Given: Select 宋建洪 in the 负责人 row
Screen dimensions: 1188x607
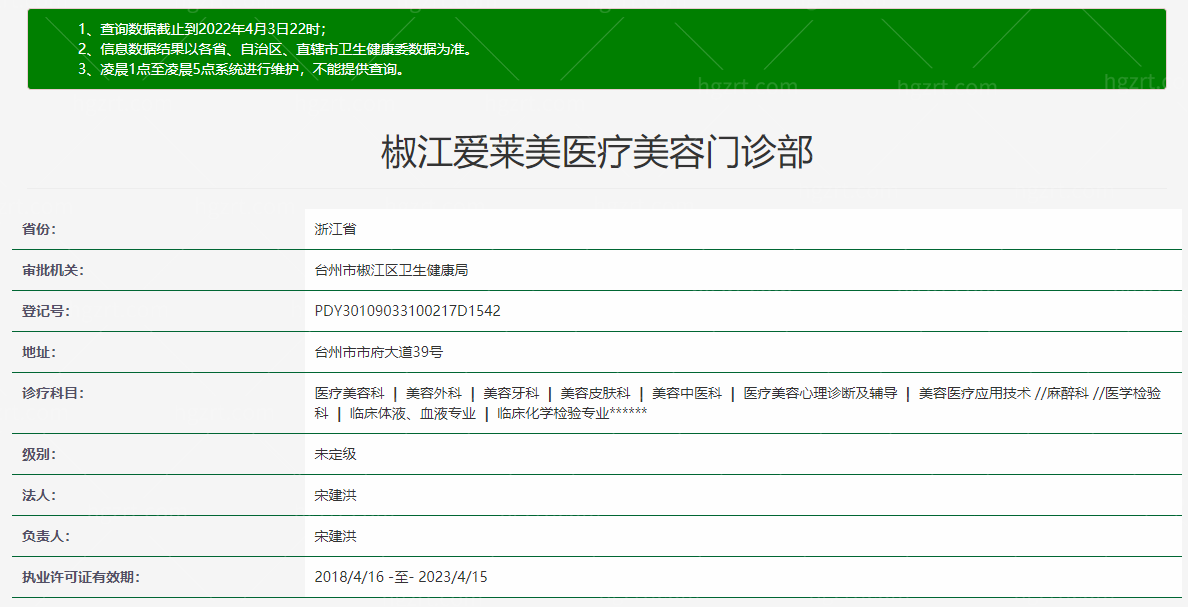Looking at the screenshot, I should click(x=336, y=536).
